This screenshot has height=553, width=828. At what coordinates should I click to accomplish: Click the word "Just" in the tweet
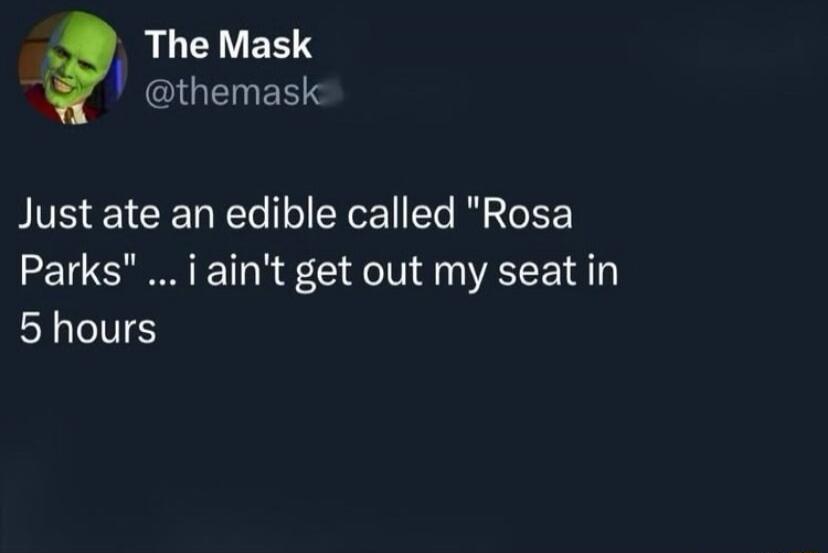click(52, 218)
